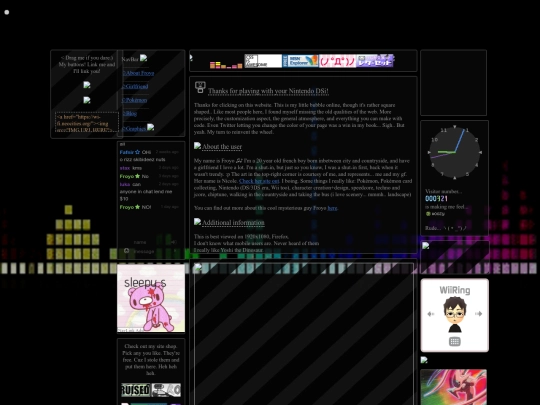The height and width of the screenshot is (405, 540).
Task: Open the Girlfriend nav link
Action: pos(135,86)
